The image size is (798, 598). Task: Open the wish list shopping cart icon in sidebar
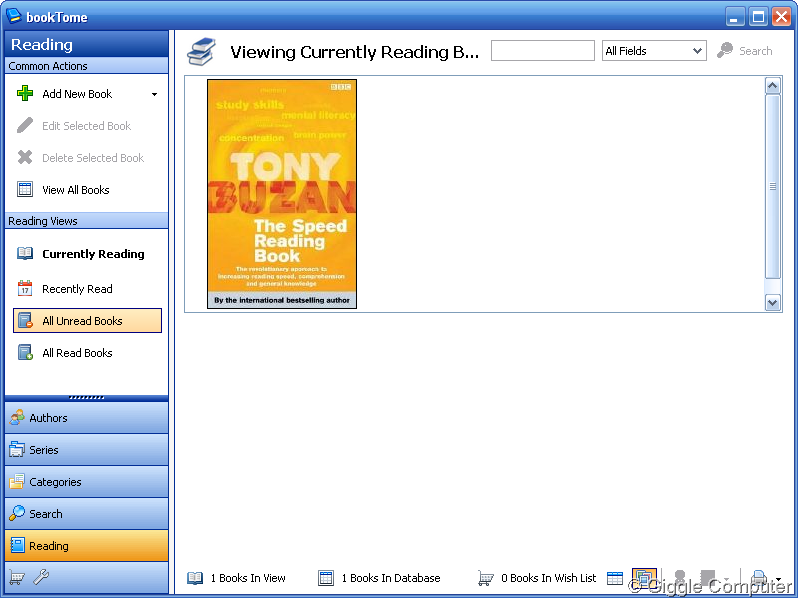(17, 577)
